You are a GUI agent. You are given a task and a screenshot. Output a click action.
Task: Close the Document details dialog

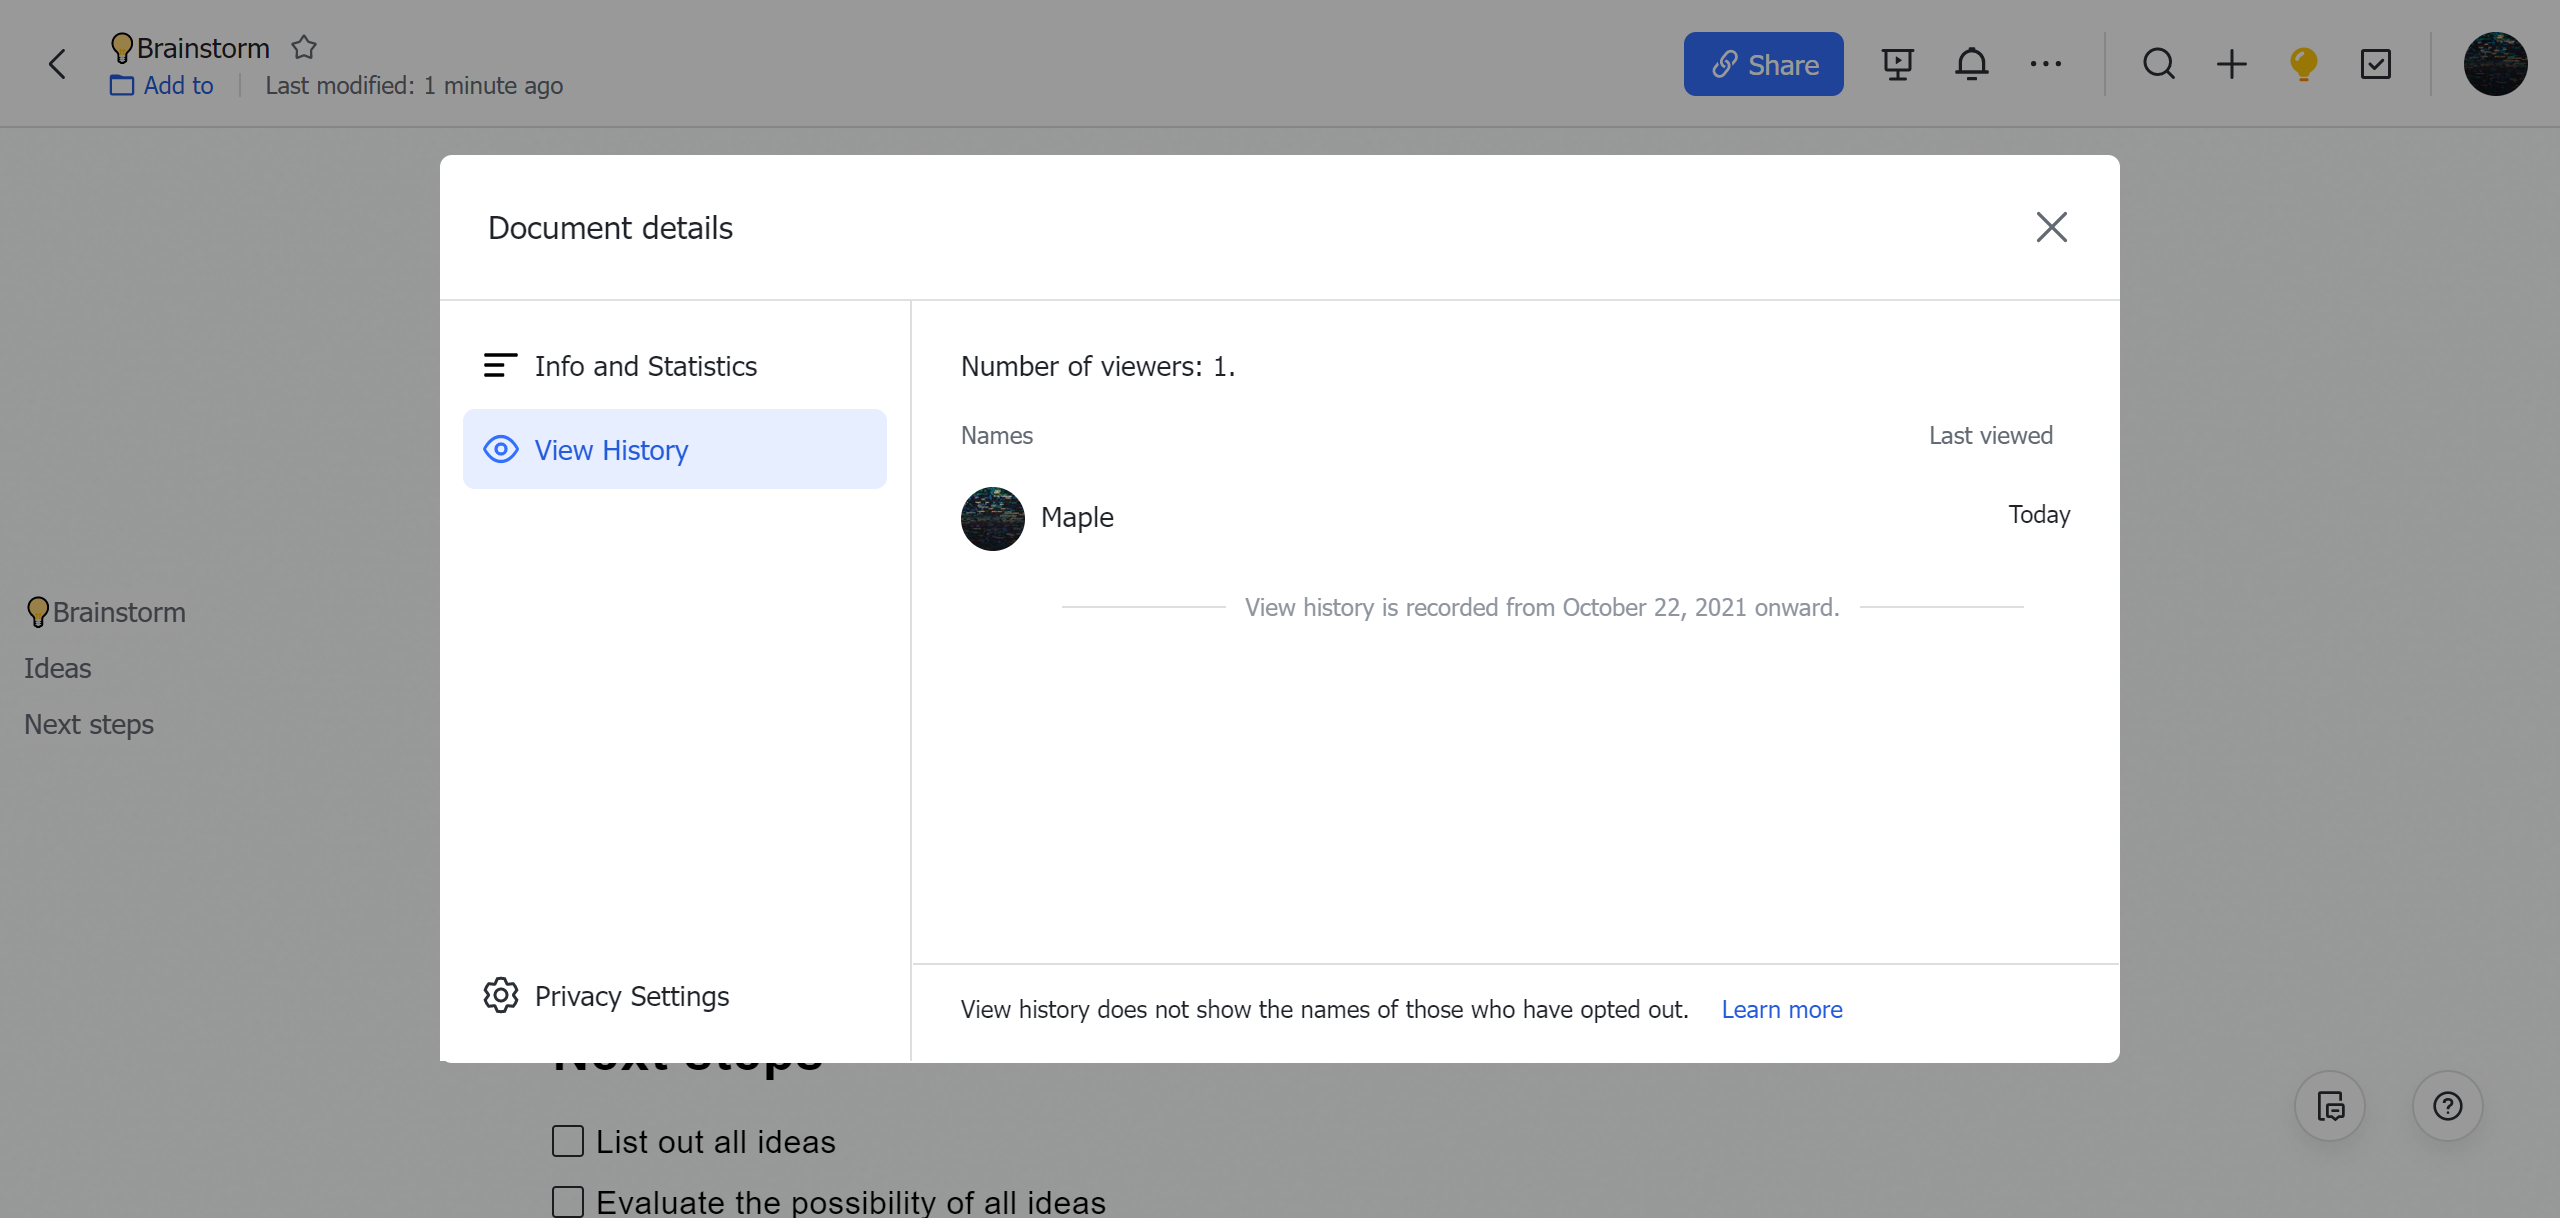[2051, 227]
